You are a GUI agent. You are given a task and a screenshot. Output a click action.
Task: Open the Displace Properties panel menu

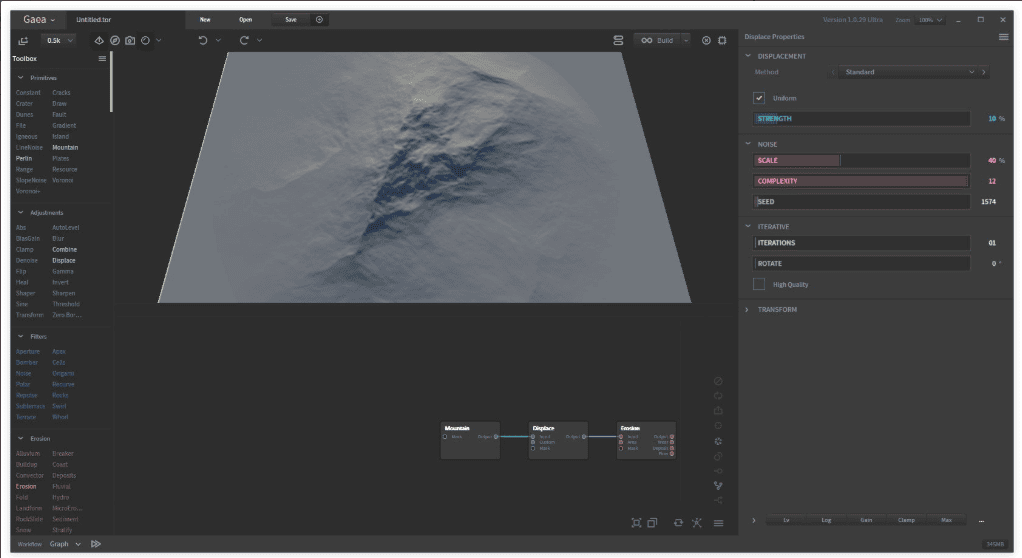[x=1004, y=37]
